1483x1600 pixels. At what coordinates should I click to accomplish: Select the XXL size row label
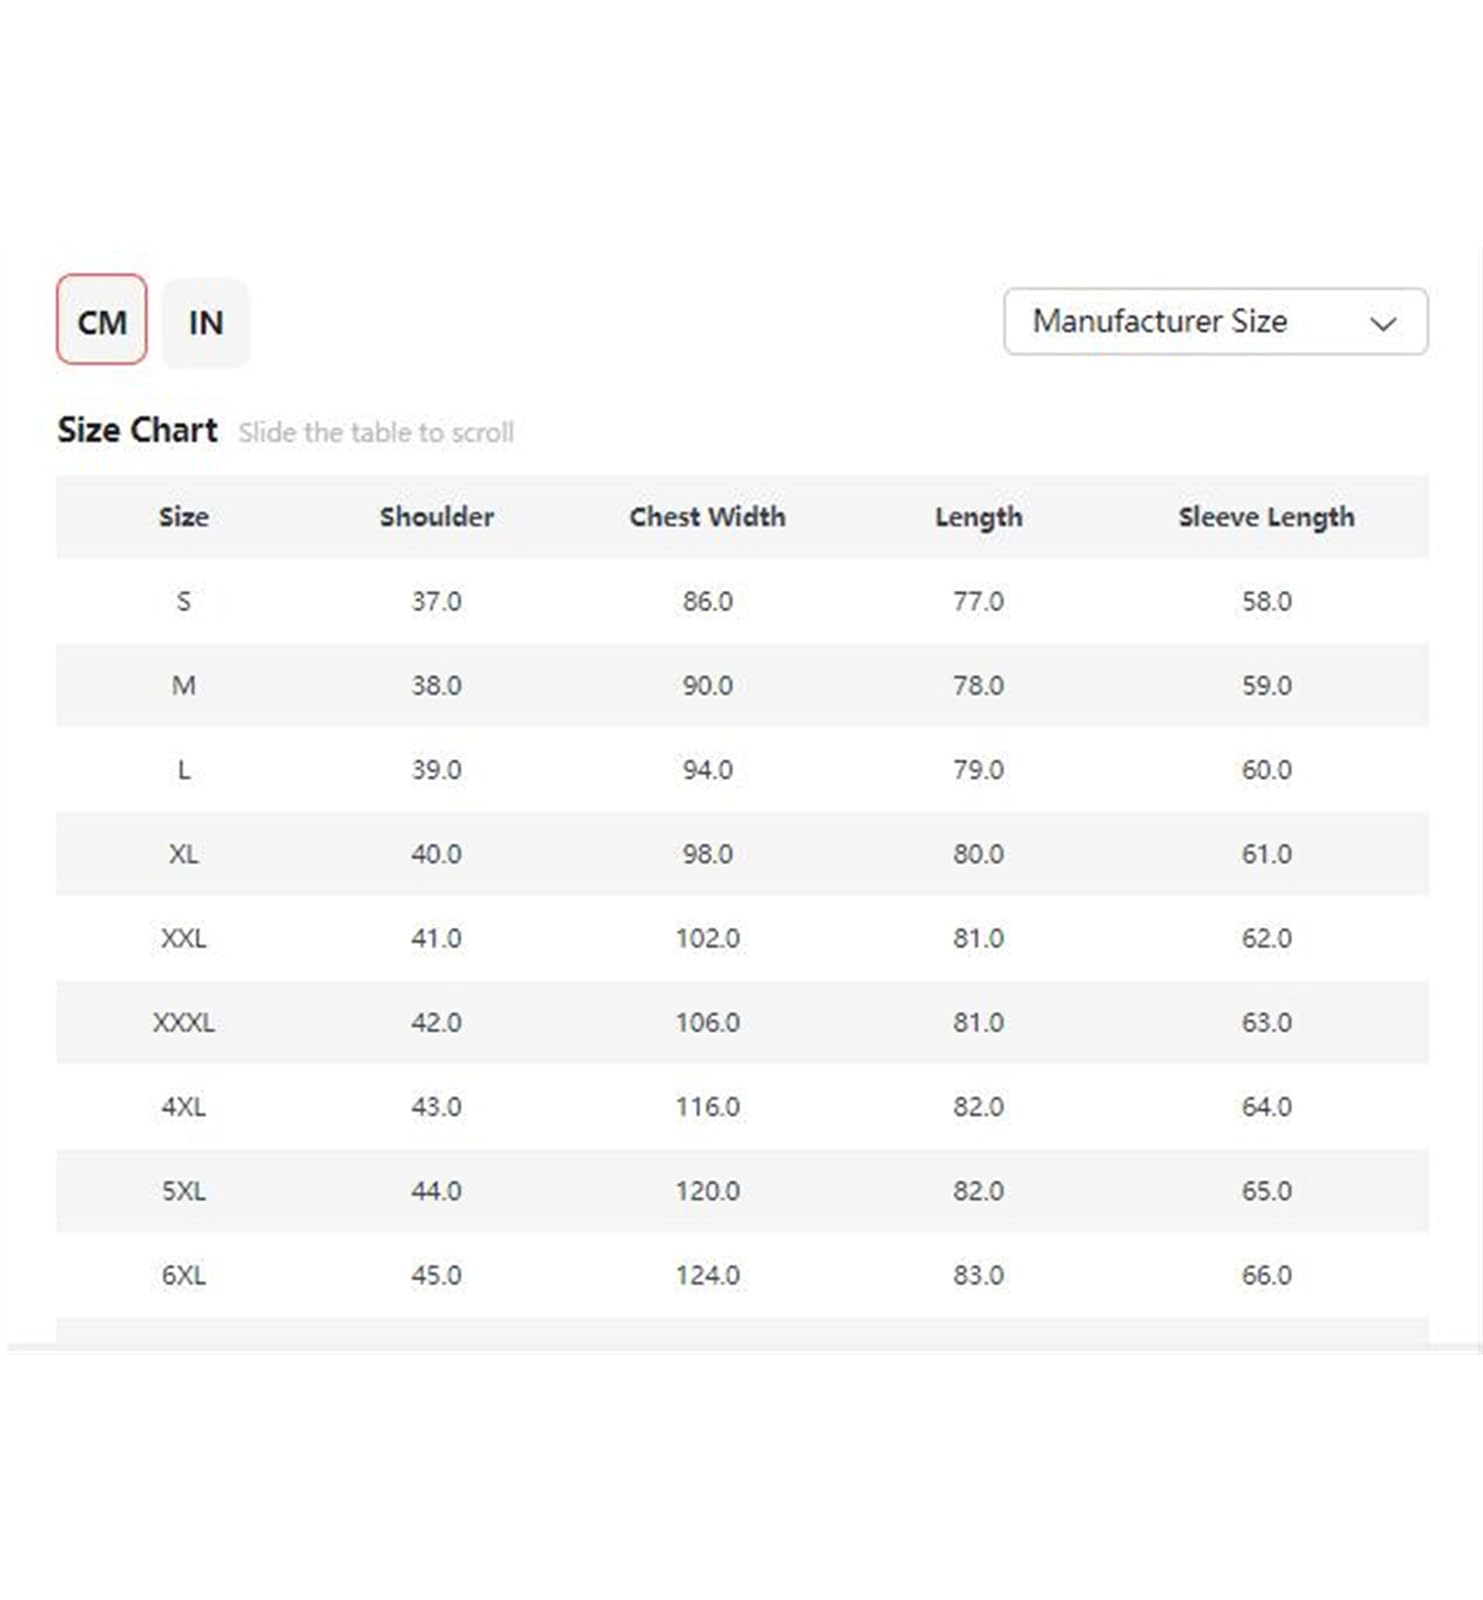(x=184, y=938)
